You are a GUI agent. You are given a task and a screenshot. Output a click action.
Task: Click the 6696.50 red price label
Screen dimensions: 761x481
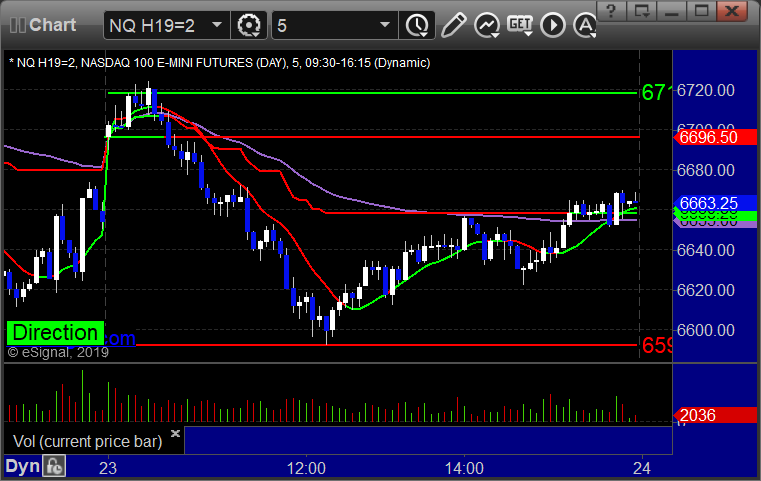pos(715,137)
